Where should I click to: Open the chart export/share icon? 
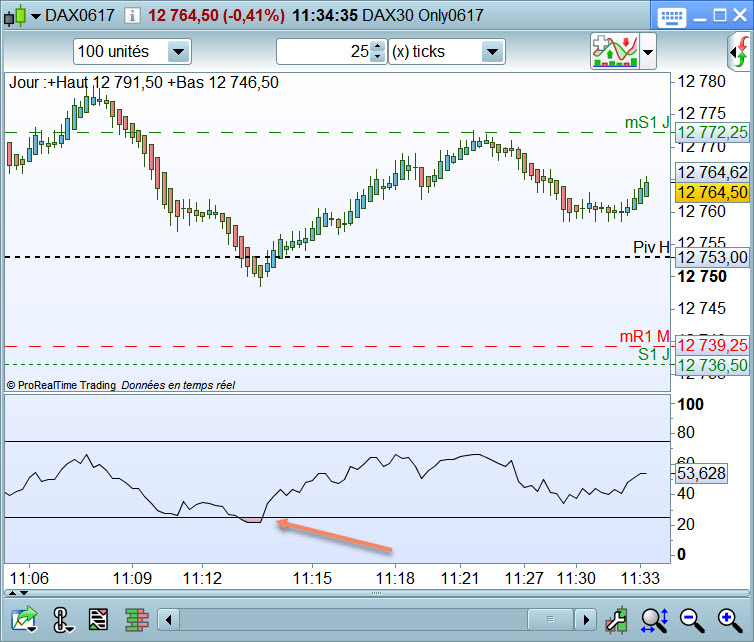click(25, 619)
